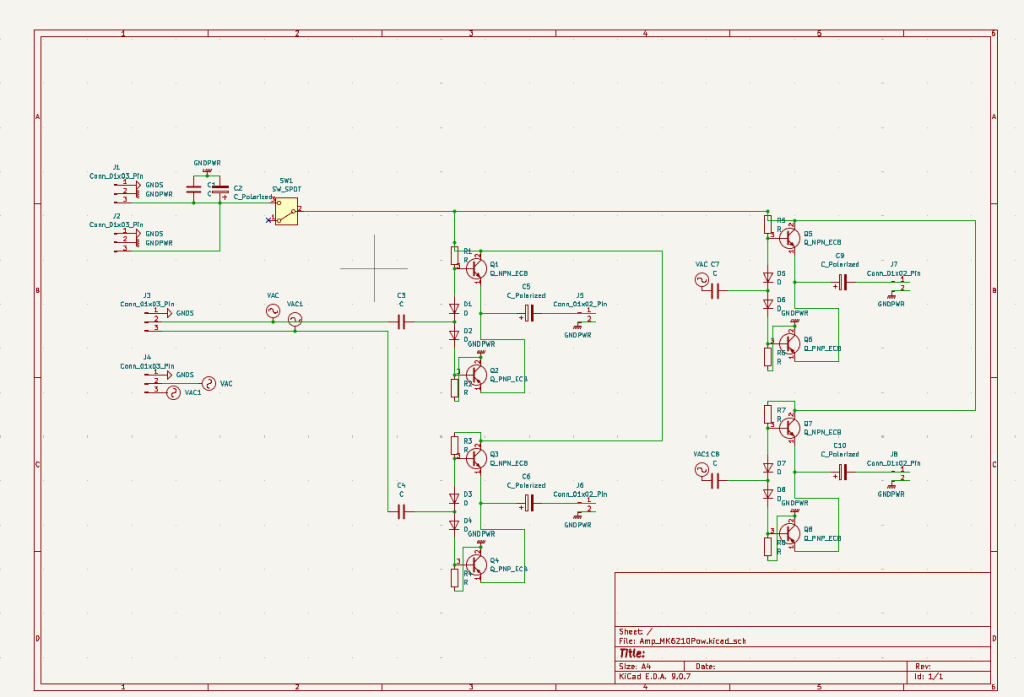Viewport: 1024px width, 697px height.
Task: Click the VAC power symbol beside C7
Action: click(702, 280)
